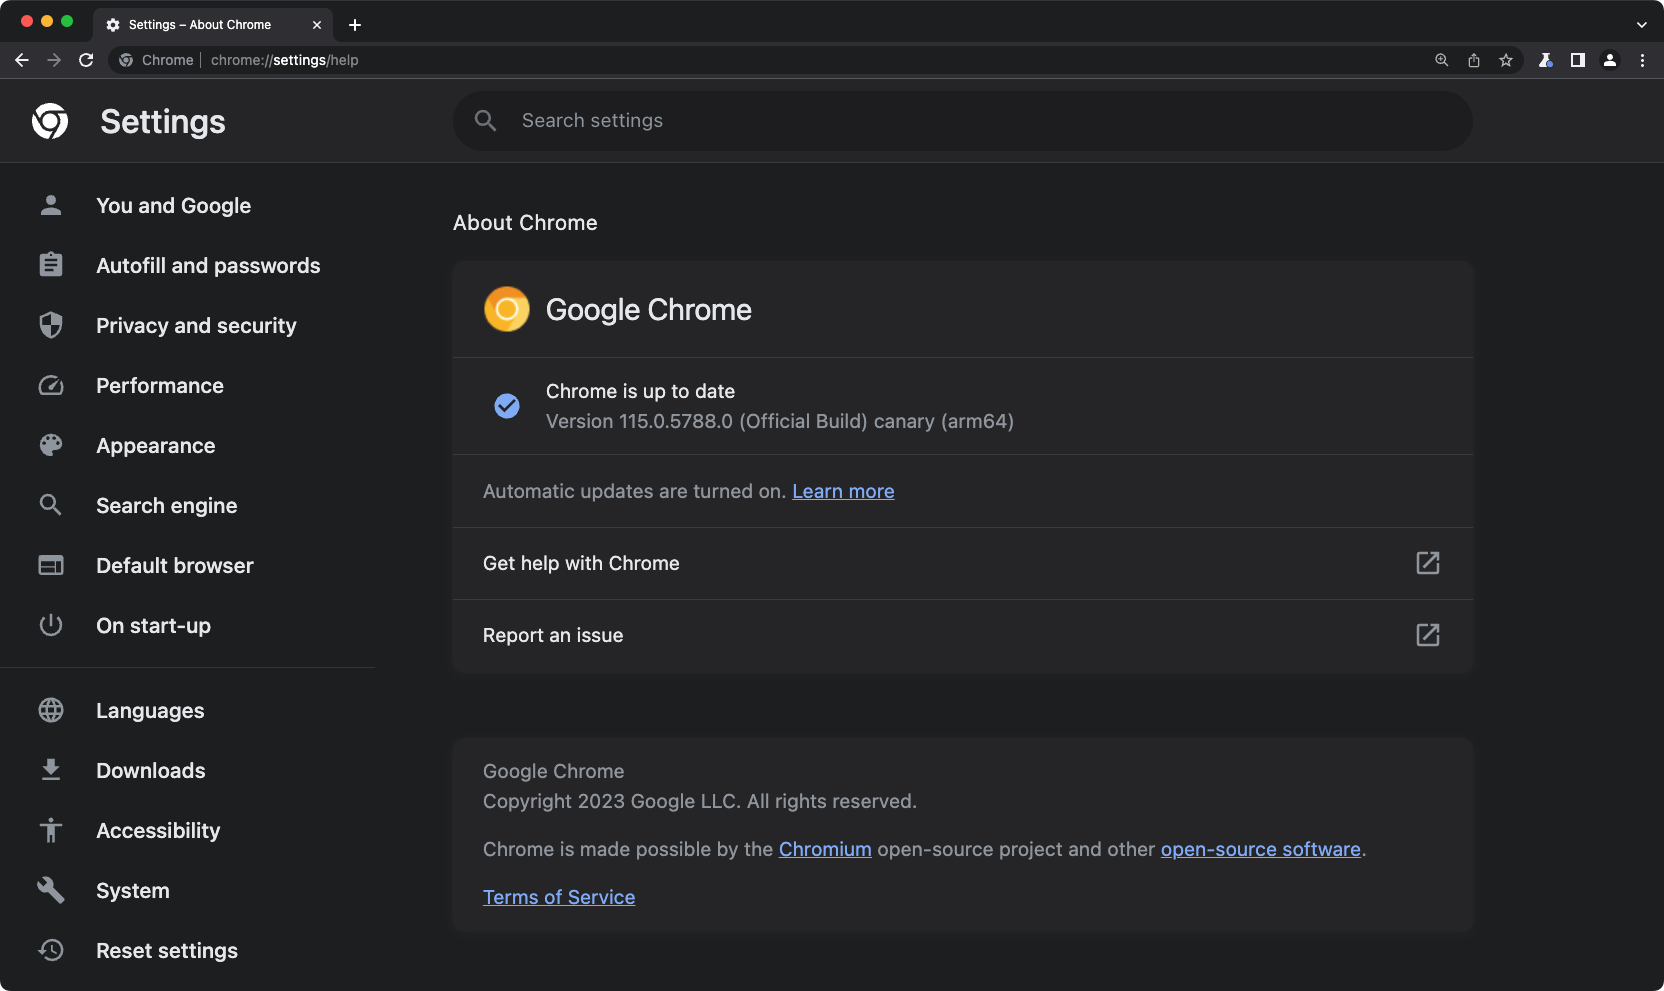The image size is (1664, 991).
Task: Click the Default browser window icon
Action: [51, 565]
